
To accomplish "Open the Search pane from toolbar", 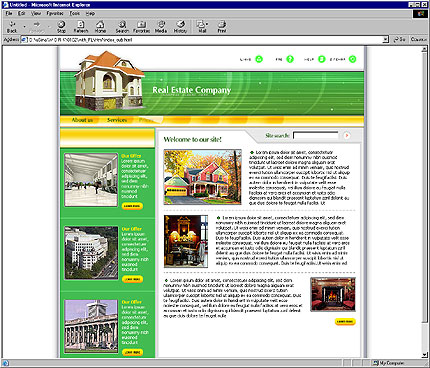I will pos(122,26).
